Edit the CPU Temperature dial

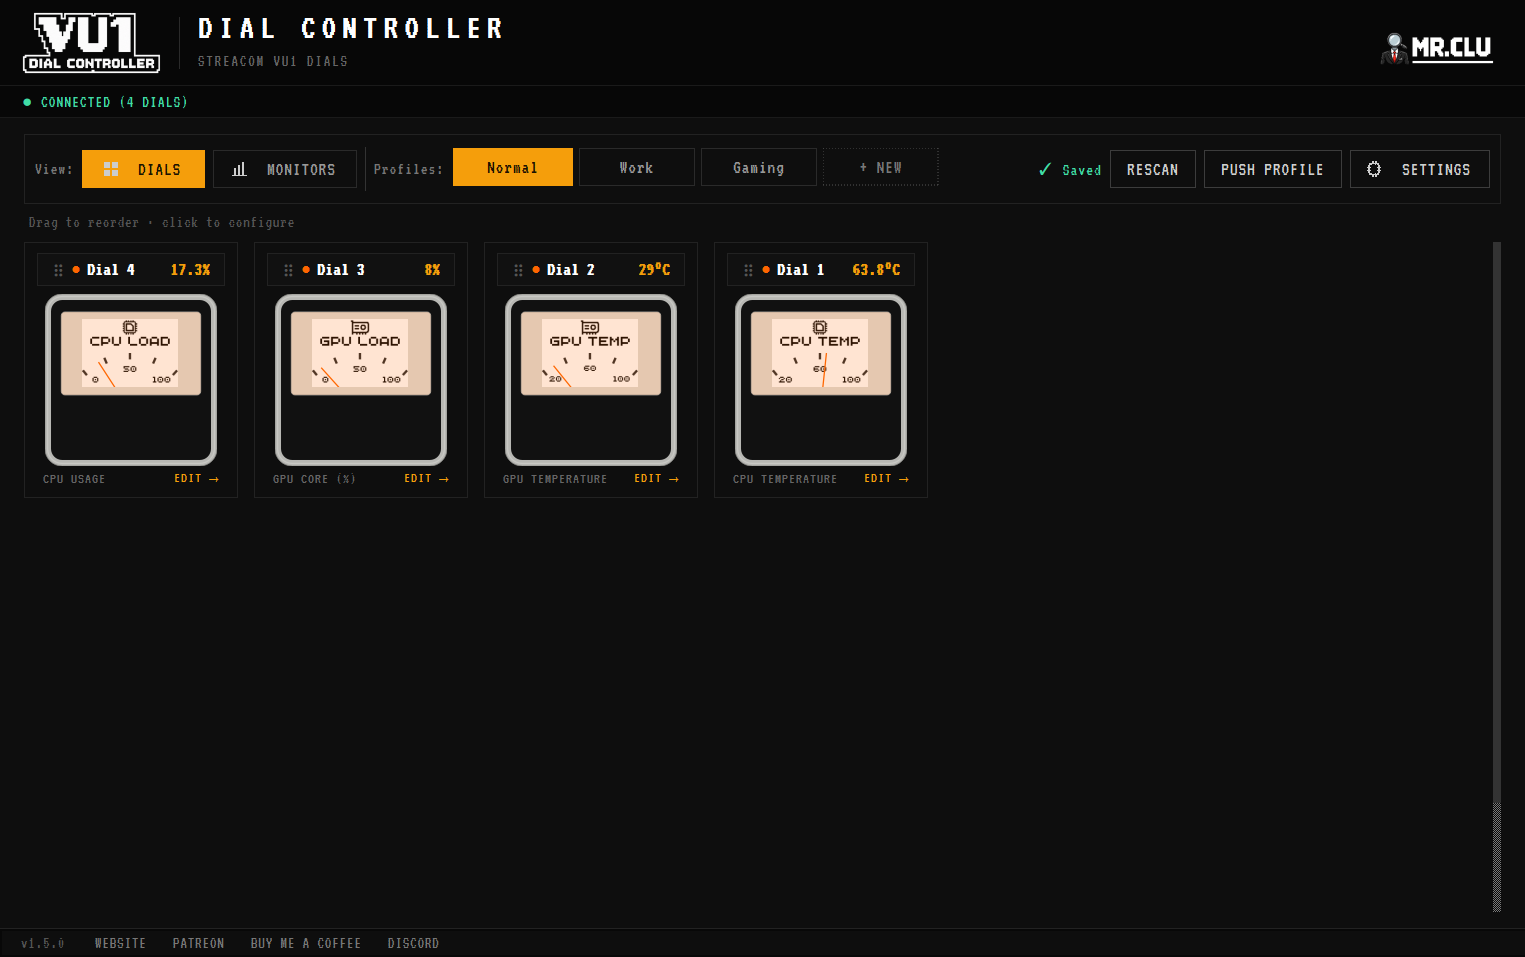pyautogui.click(x=886, y=479)
